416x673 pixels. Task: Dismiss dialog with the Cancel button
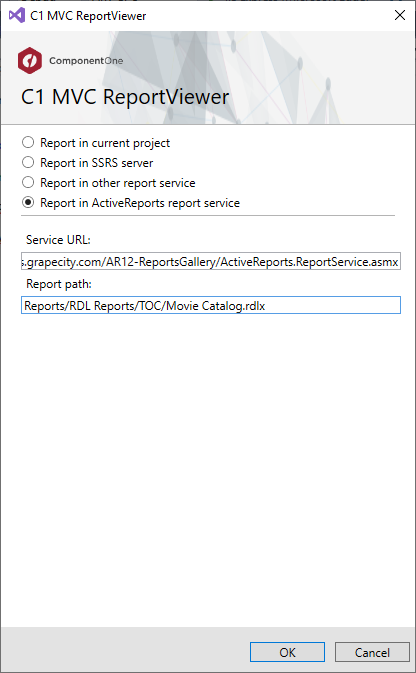(372, 652)
